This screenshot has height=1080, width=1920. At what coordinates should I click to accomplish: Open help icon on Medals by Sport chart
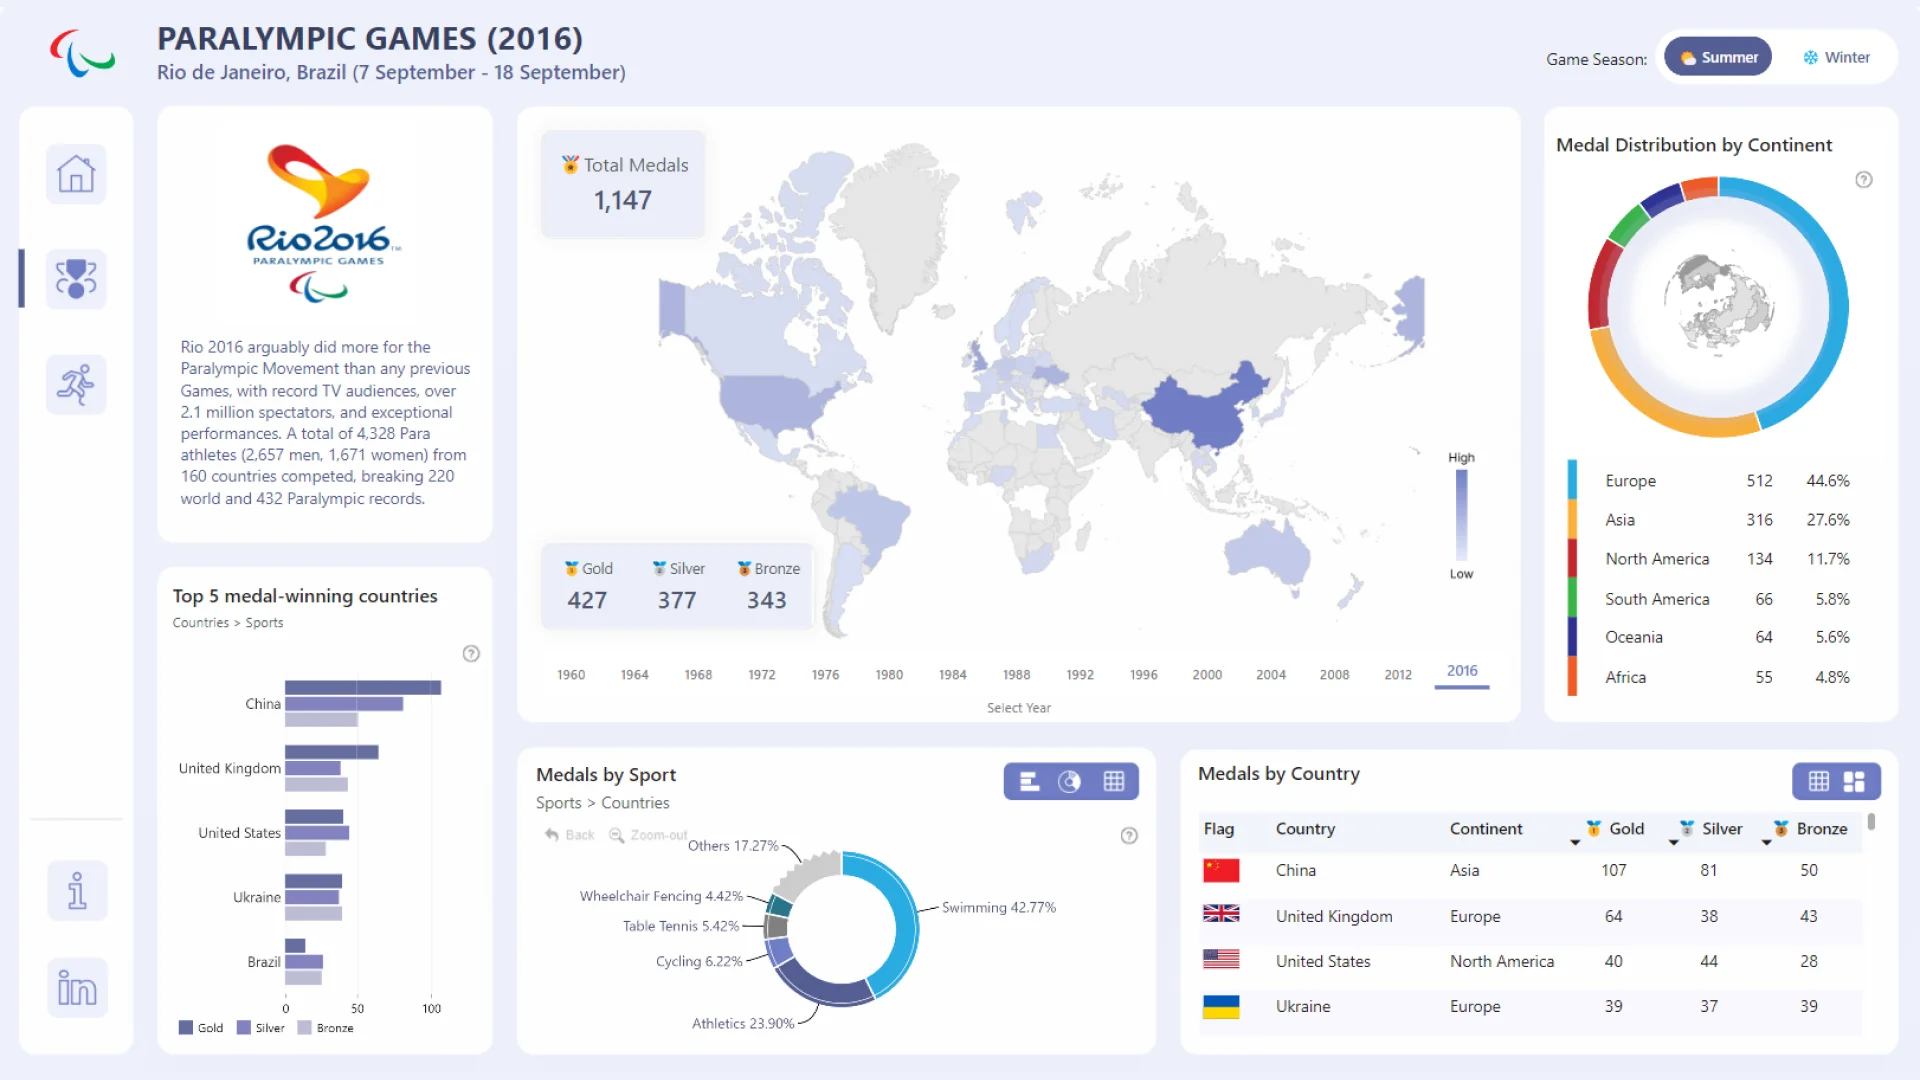[x=1129, y=836]
